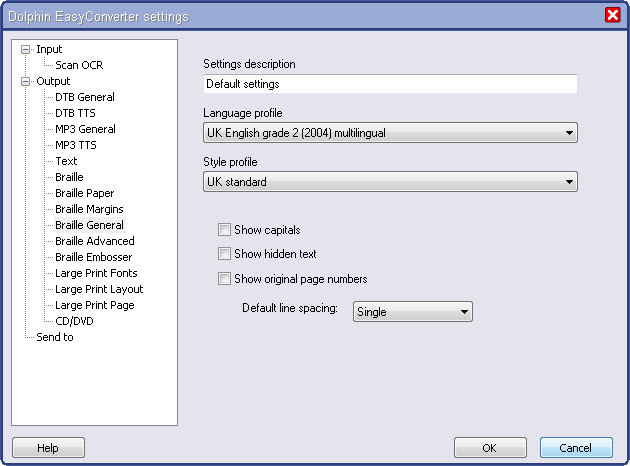Open CD/DVD settings page
The height and width of the screenshot is (466, 630).
pos(74,321)
